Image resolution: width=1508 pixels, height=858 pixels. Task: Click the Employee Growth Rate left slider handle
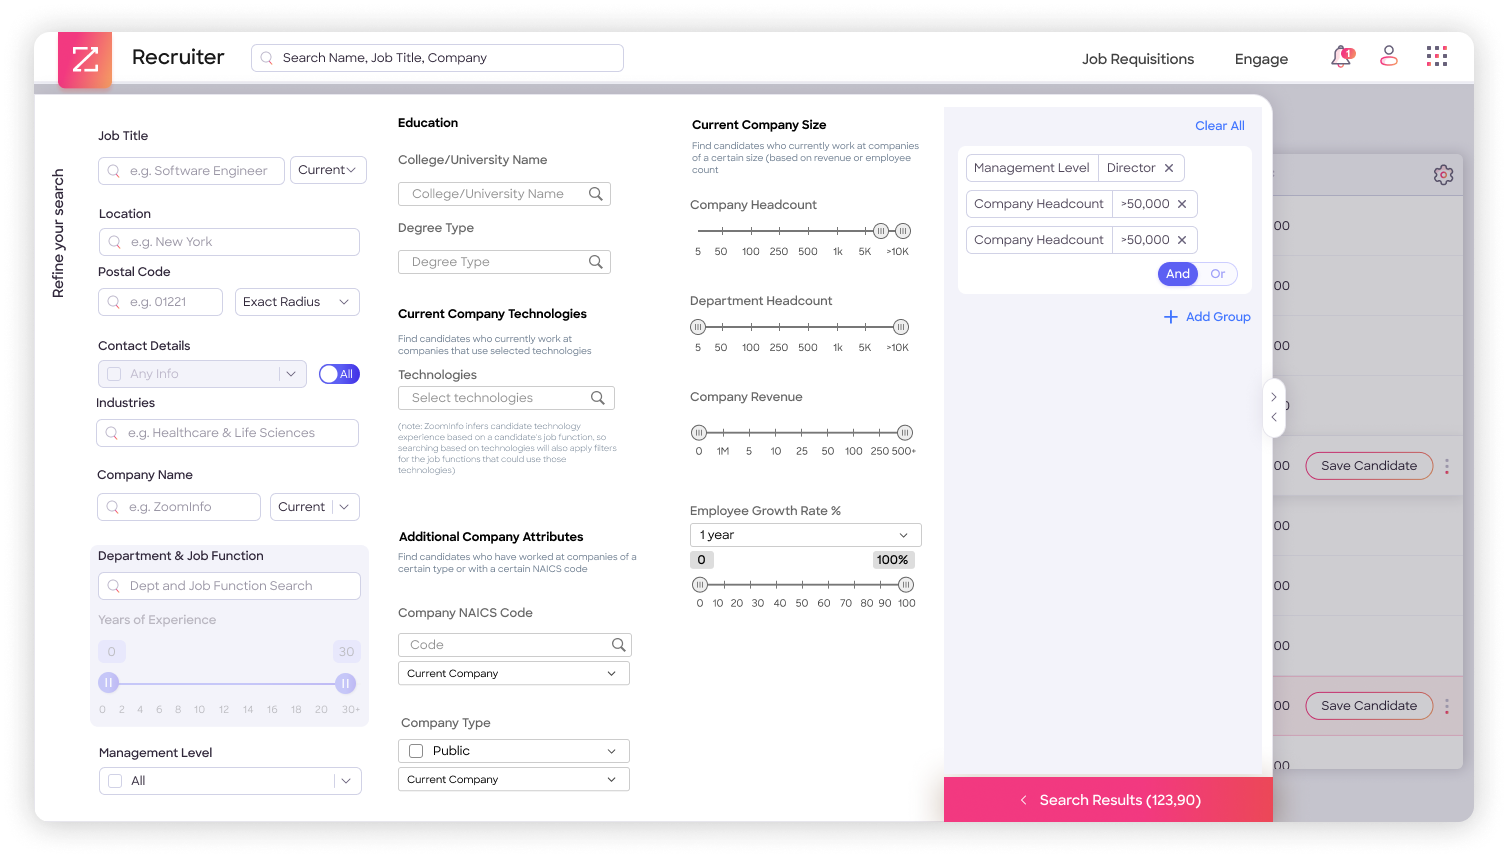[x=700, y=585]
